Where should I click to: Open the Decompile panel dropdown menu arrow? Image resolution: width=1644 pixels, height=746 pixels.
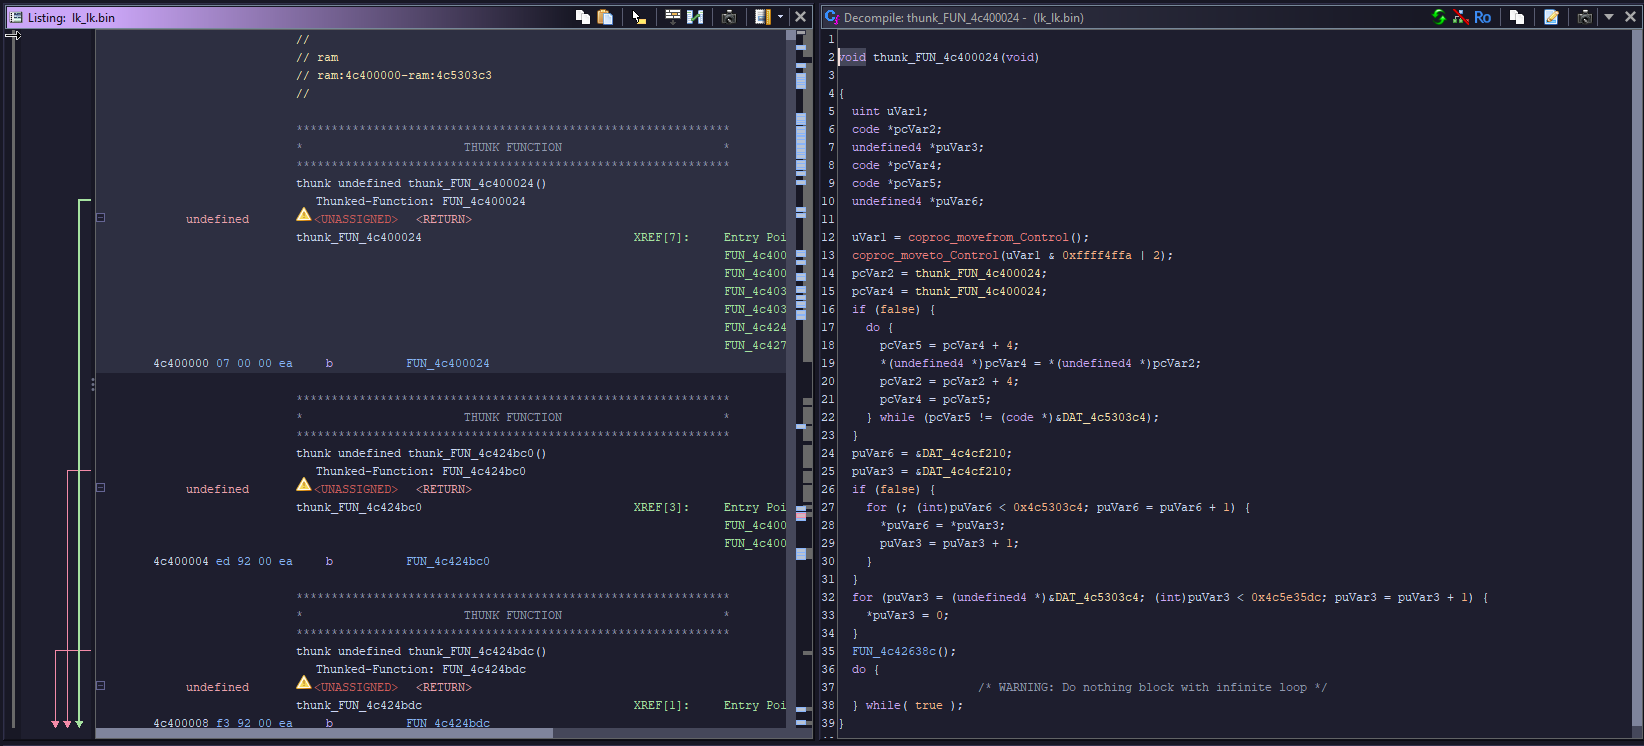(x=1608, y=17)
